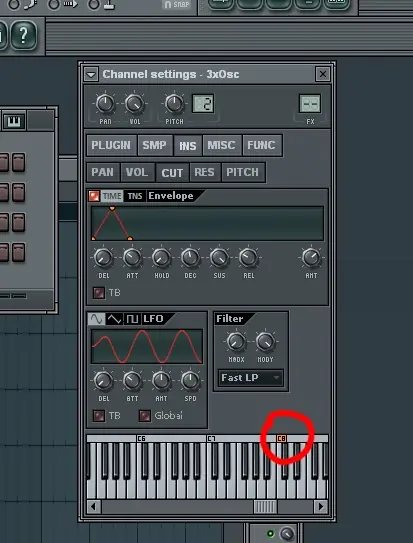
Task: Switch to the SMP tab
Action: (x=155, y=145)
